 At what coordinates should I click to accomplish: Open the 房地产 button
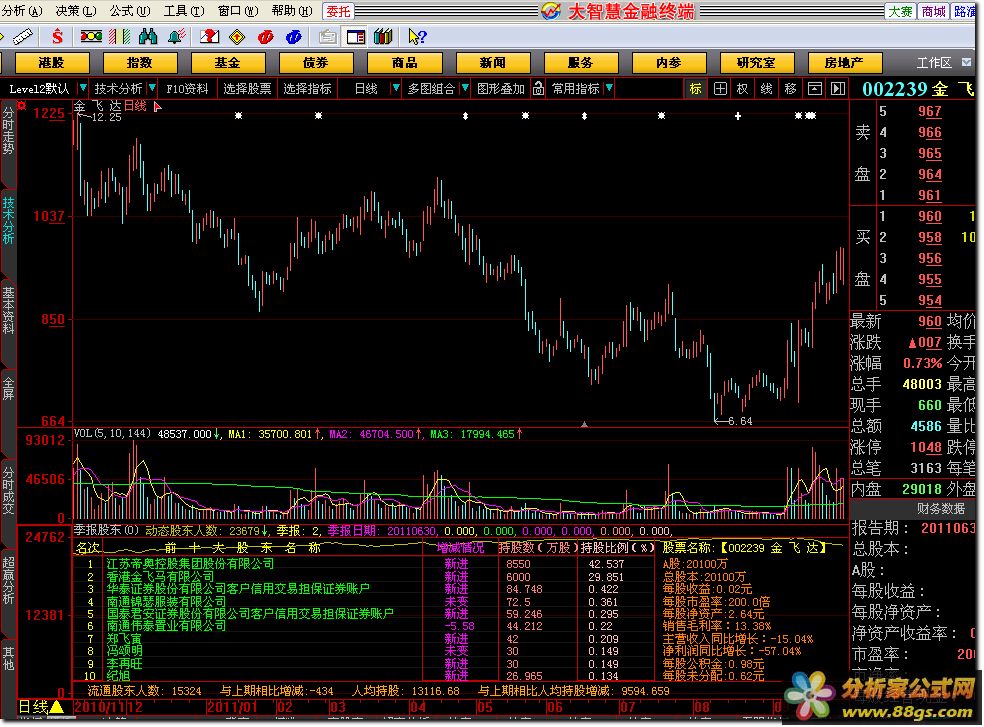click(845, 62)
